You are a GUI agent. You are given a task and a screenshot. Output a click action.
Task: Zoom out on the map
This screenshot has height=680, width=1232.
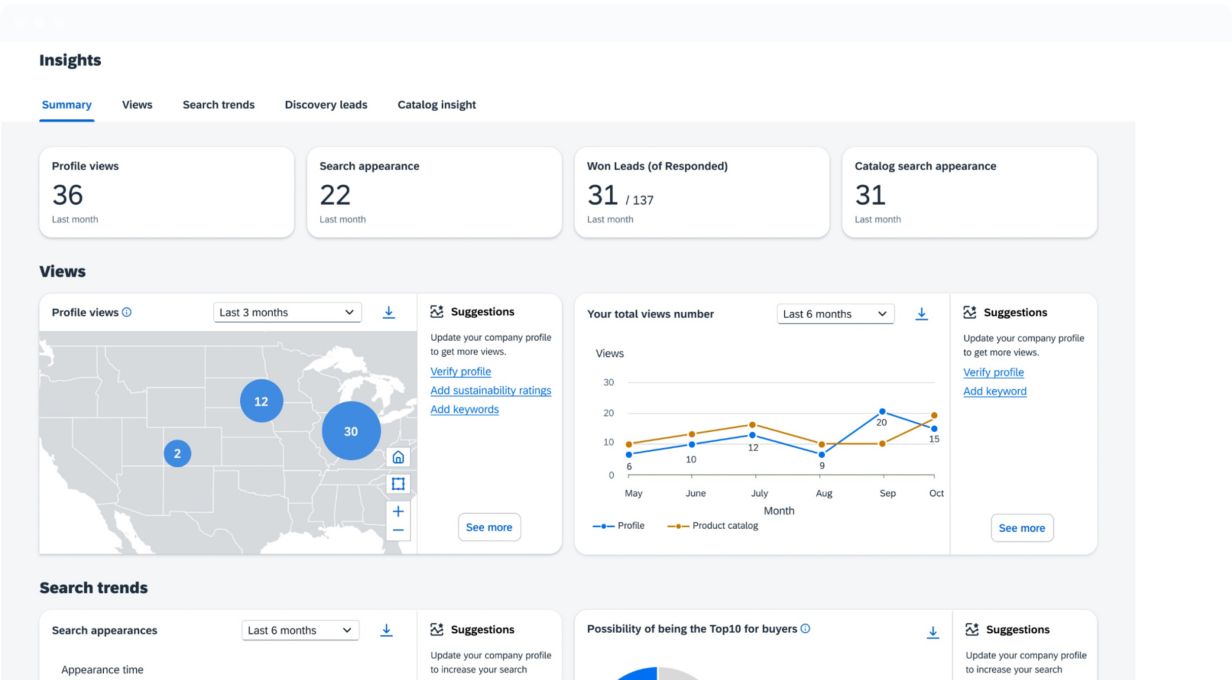398,530
